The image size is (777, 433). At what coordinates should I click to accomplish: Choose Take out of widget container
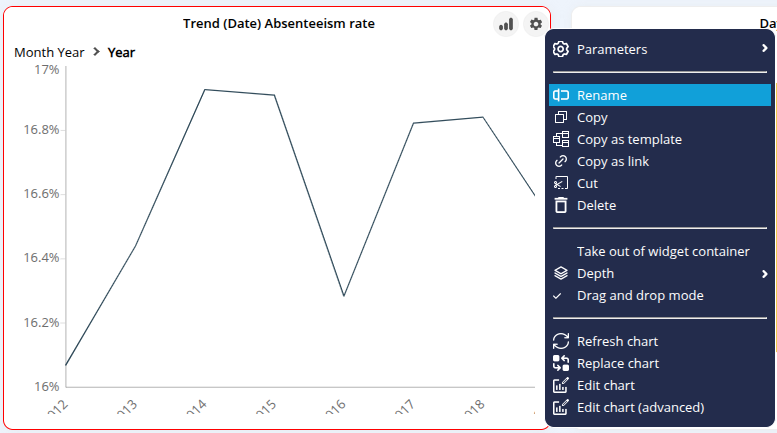663,251
